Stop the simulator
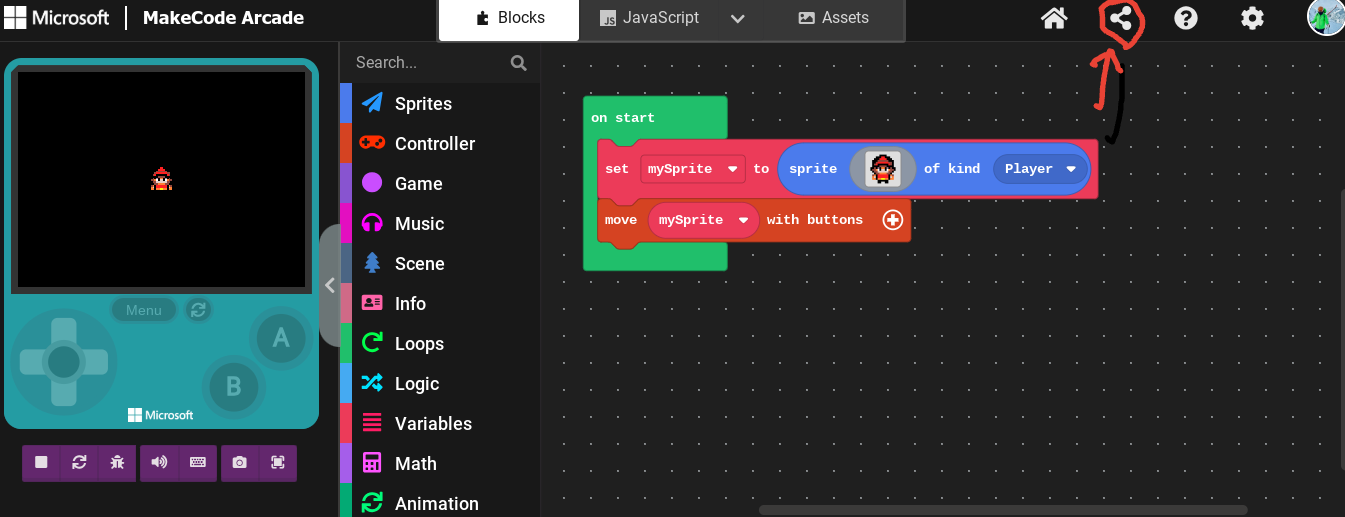1345x517 pixels. [42, 462]
